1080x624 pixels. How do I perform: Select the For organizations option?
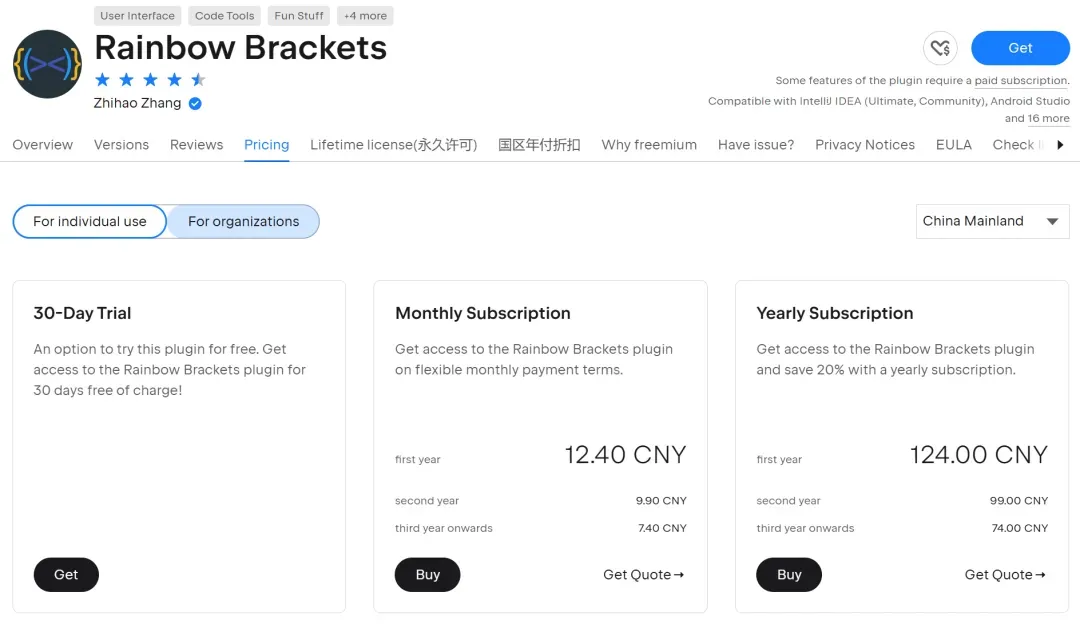243,221
